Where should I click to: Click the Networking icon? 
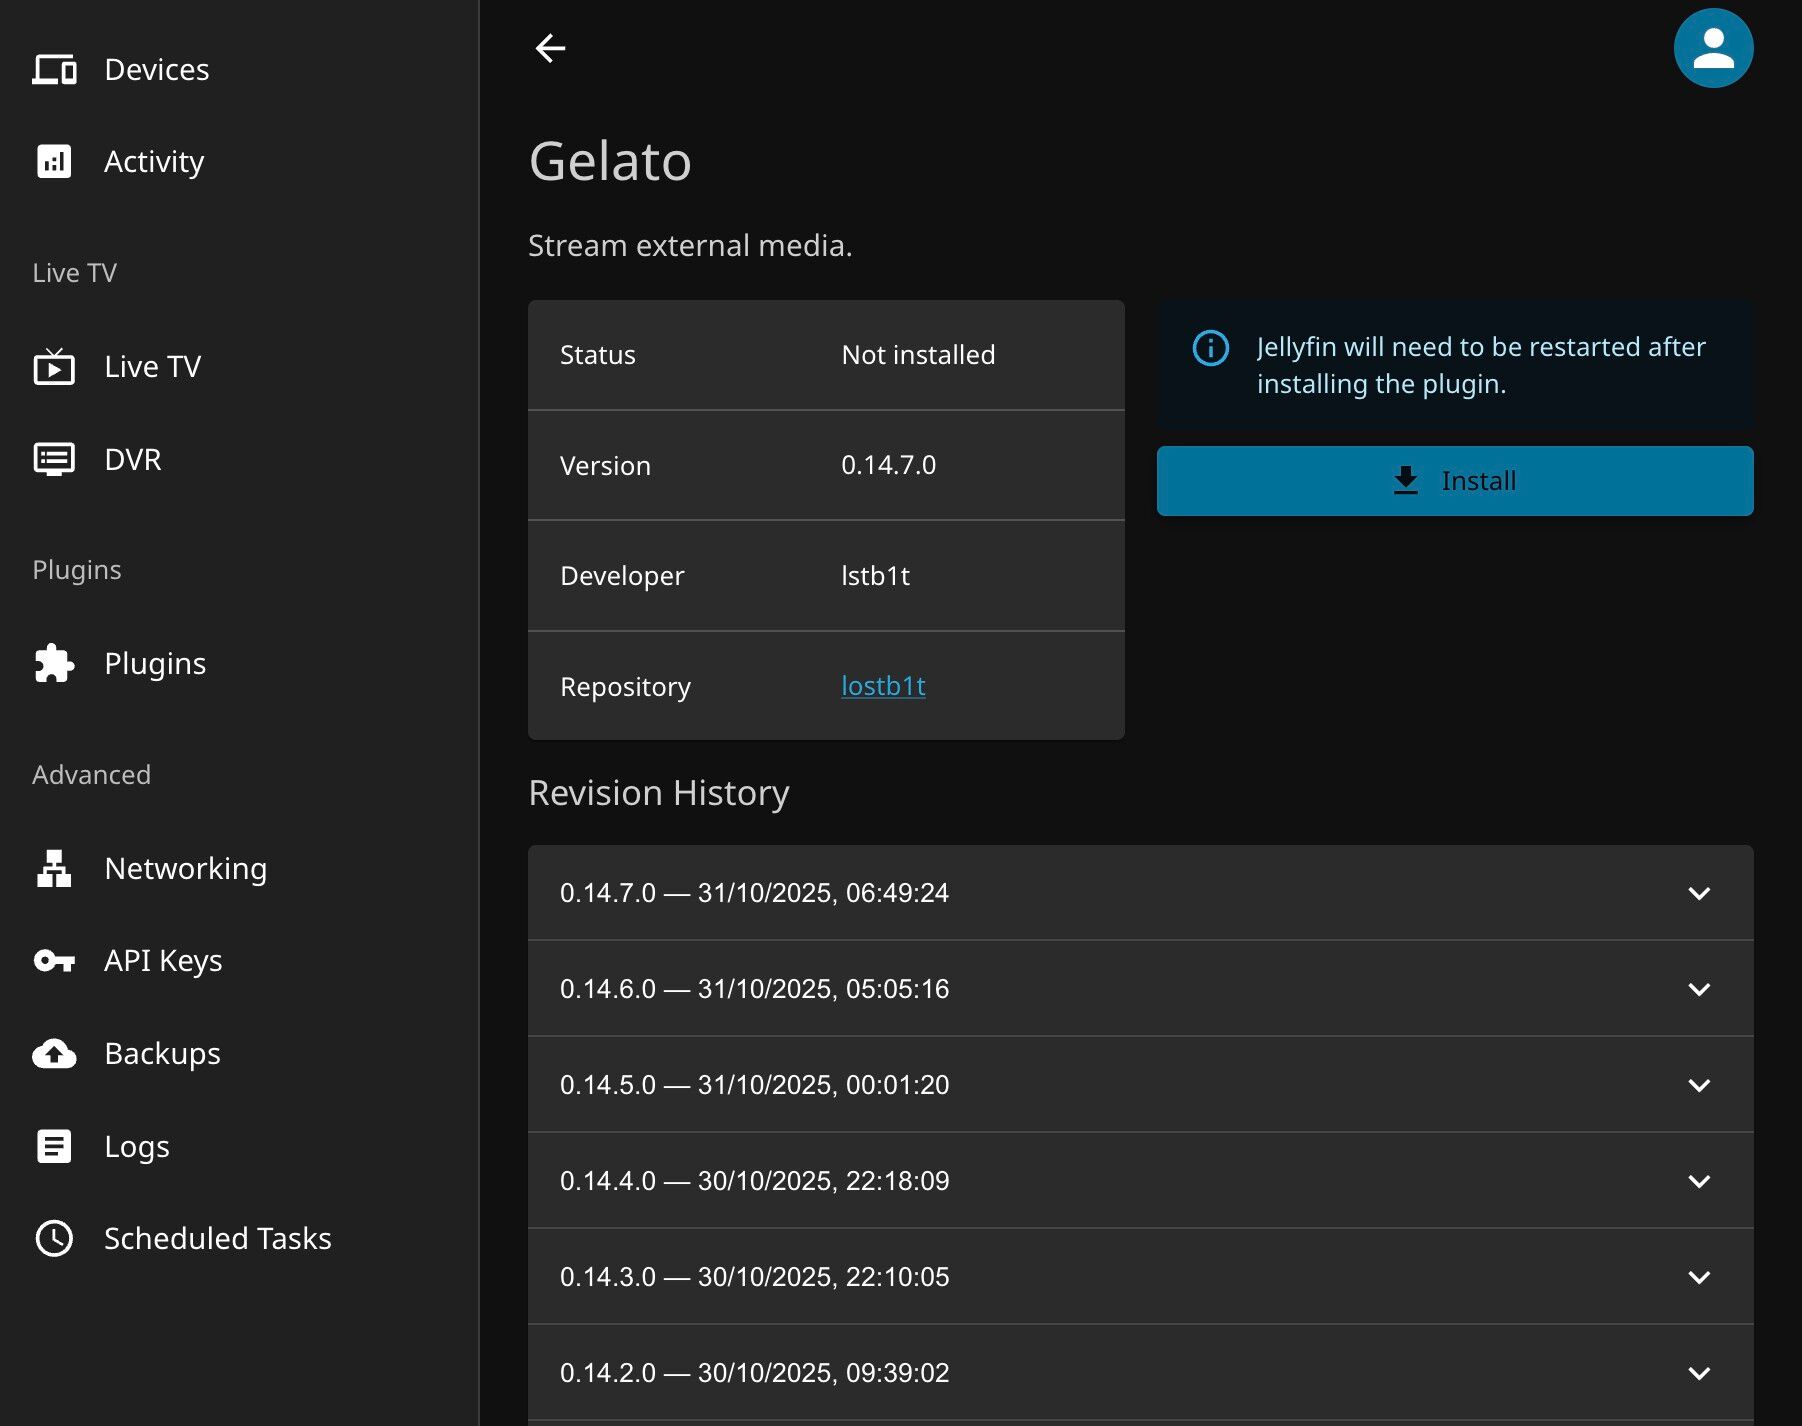pos(54,868)
